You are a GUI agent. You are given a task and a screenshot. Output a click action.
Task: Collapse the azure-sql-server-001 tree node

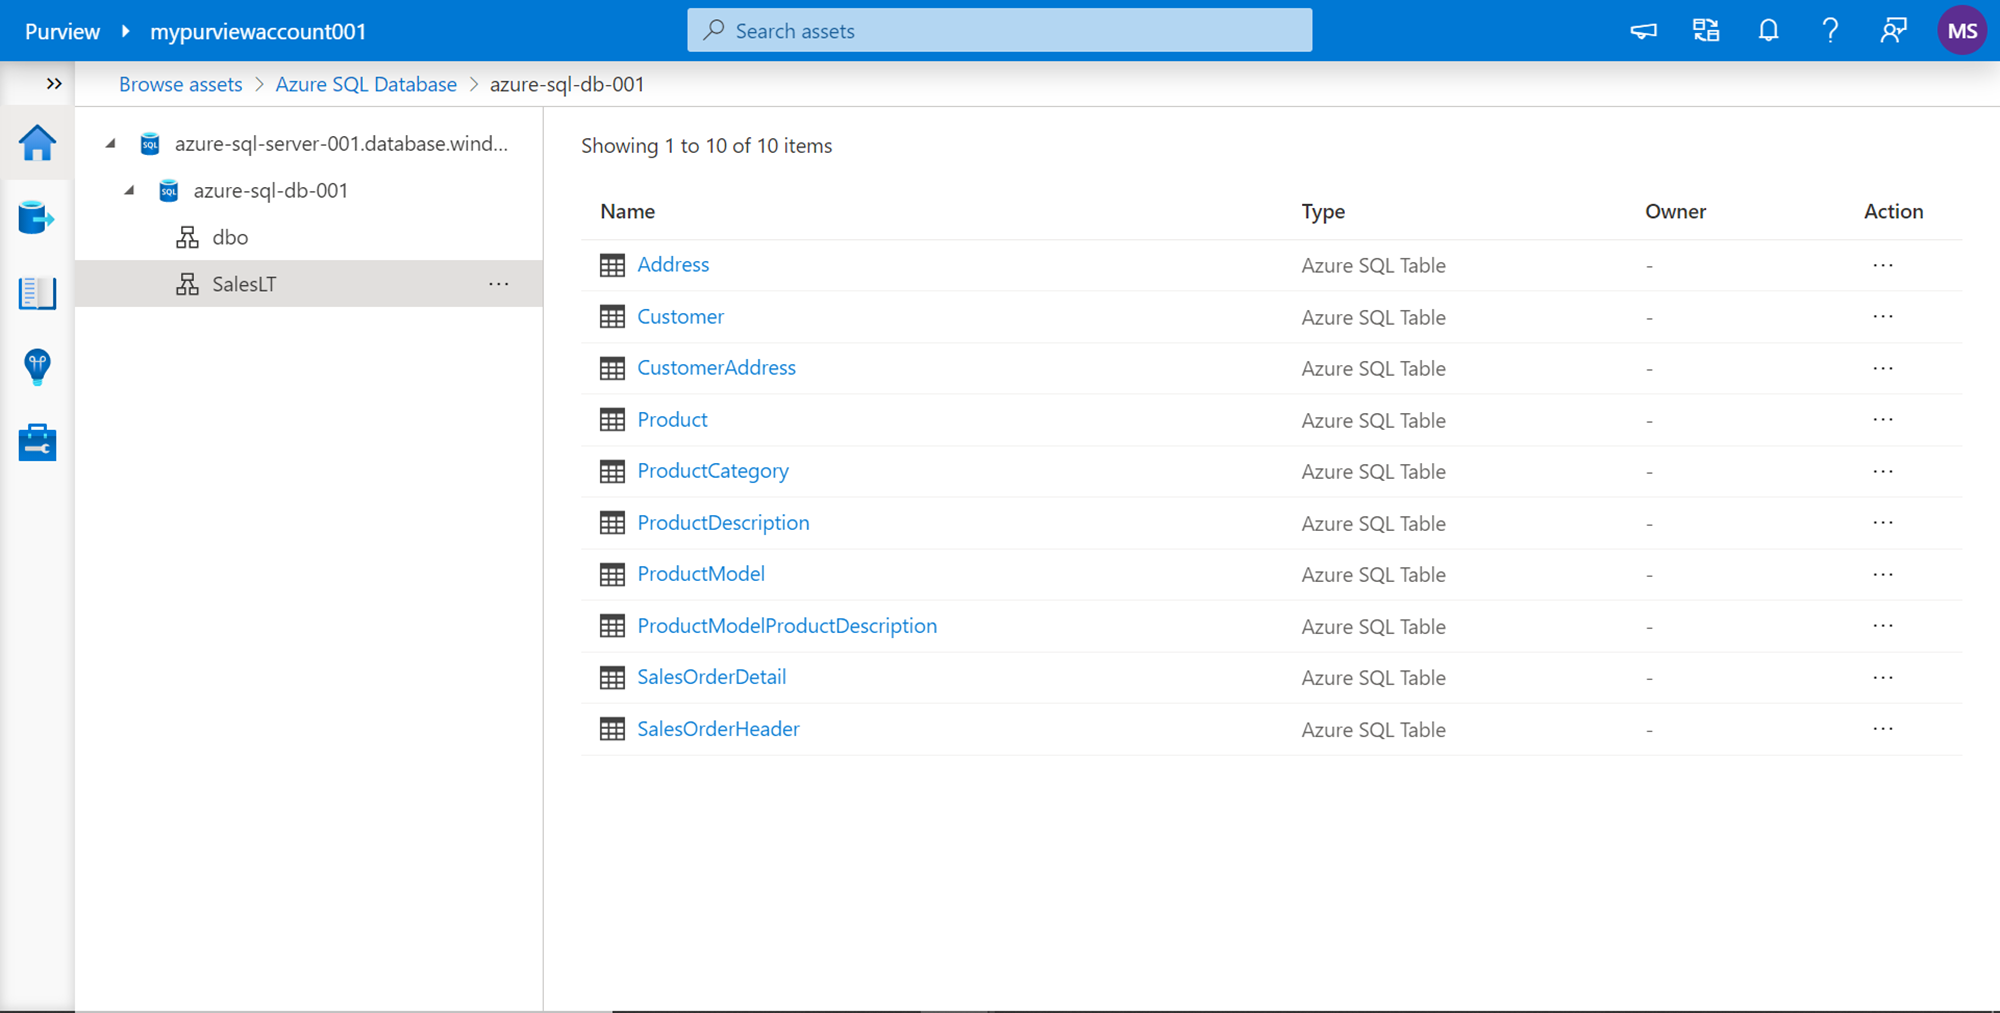[x=111, y=144]
